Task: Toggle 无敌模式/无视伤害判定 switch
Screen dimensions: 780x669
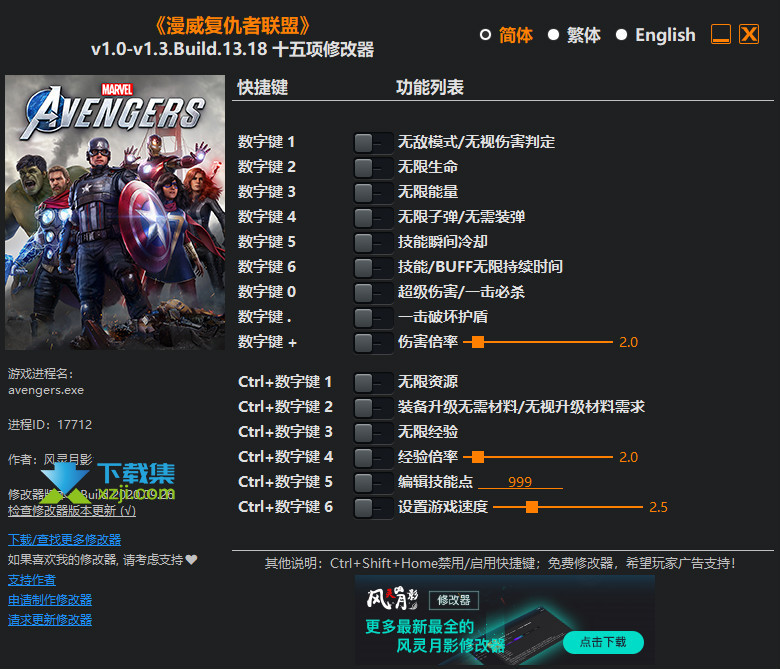Action: point(373,143)
